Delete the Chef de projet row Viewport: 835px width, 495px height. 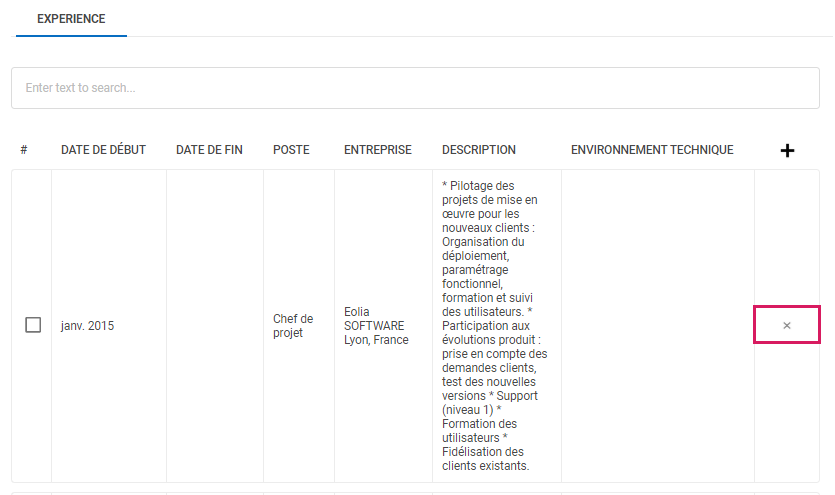coord(787,326)
